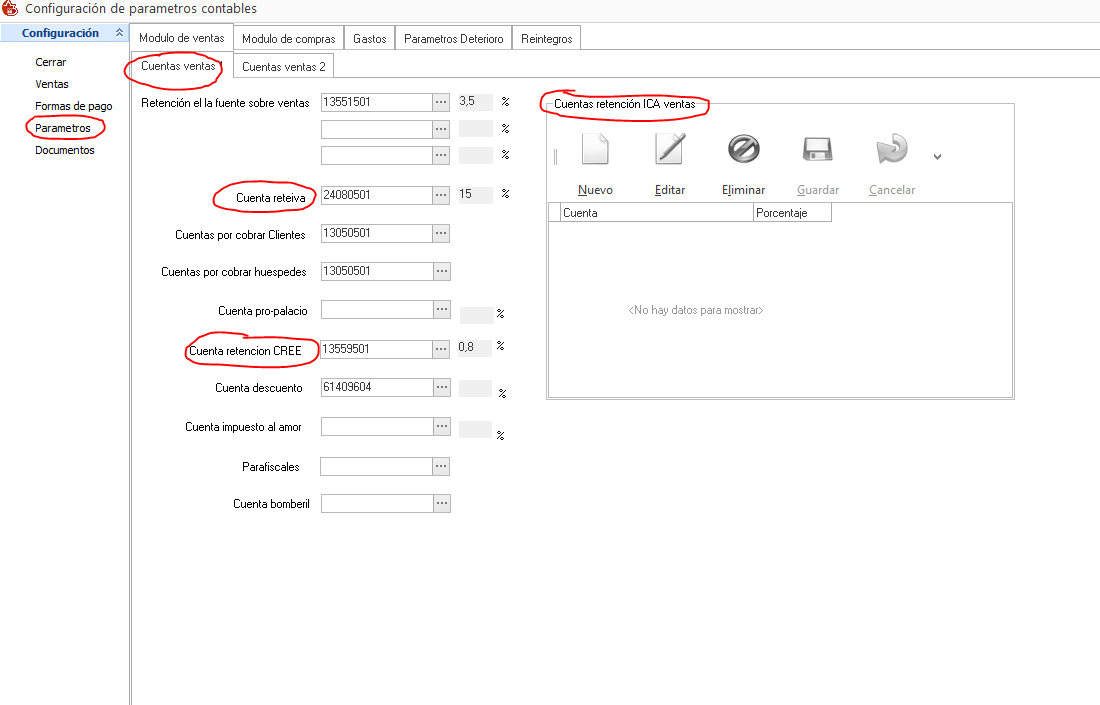Go to Formas de pago in sidebar
1100x705 pixels.
point(74,106)
